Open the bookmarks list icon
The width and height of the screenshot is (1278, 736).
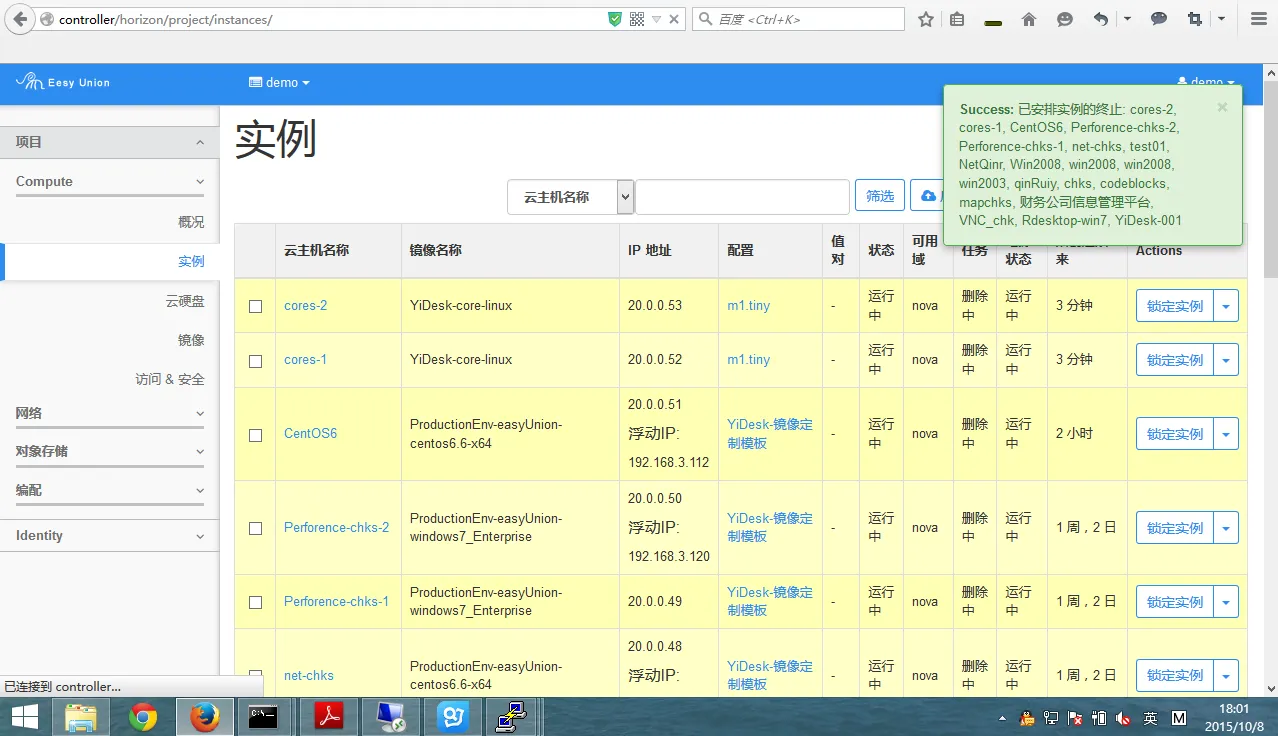(x=957, y=19)
